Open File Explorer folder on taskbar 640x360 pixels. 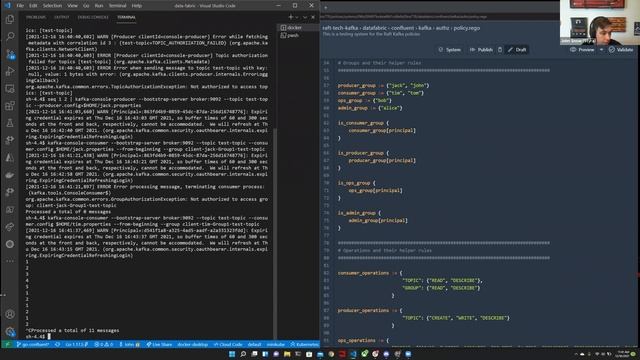(x=287, y=354)
